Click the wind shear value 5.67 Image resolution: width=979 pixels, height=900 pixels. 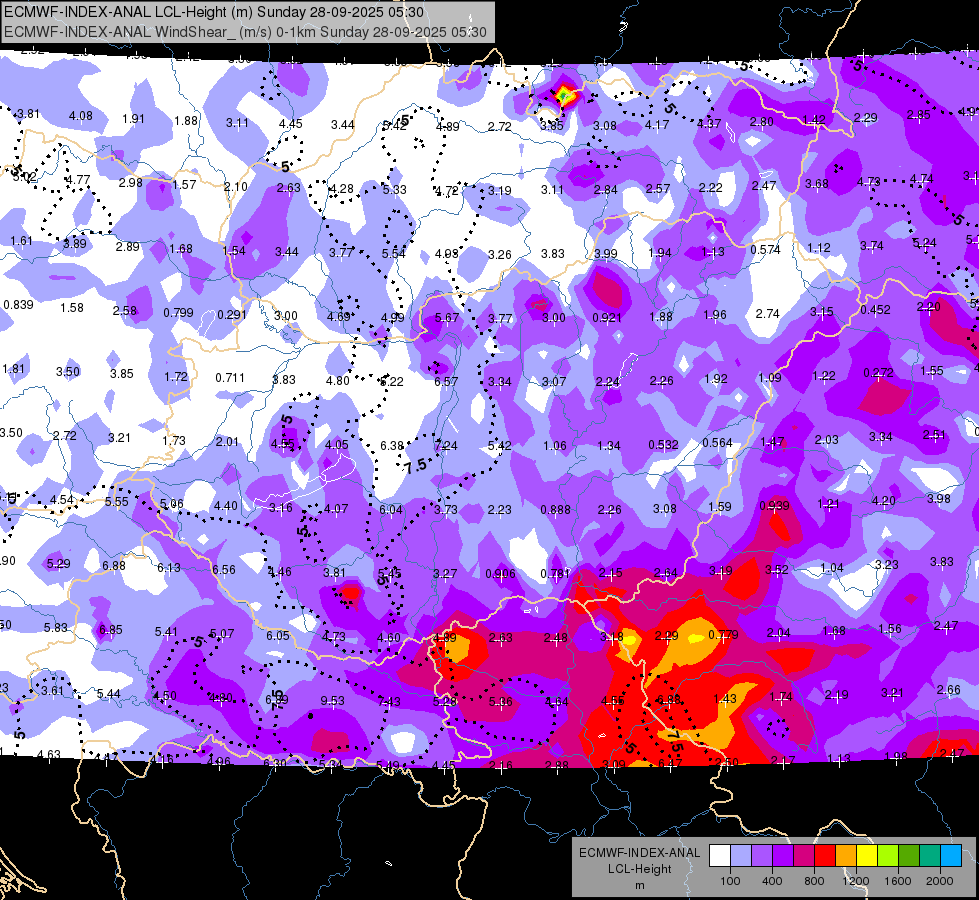pos(447,317)
